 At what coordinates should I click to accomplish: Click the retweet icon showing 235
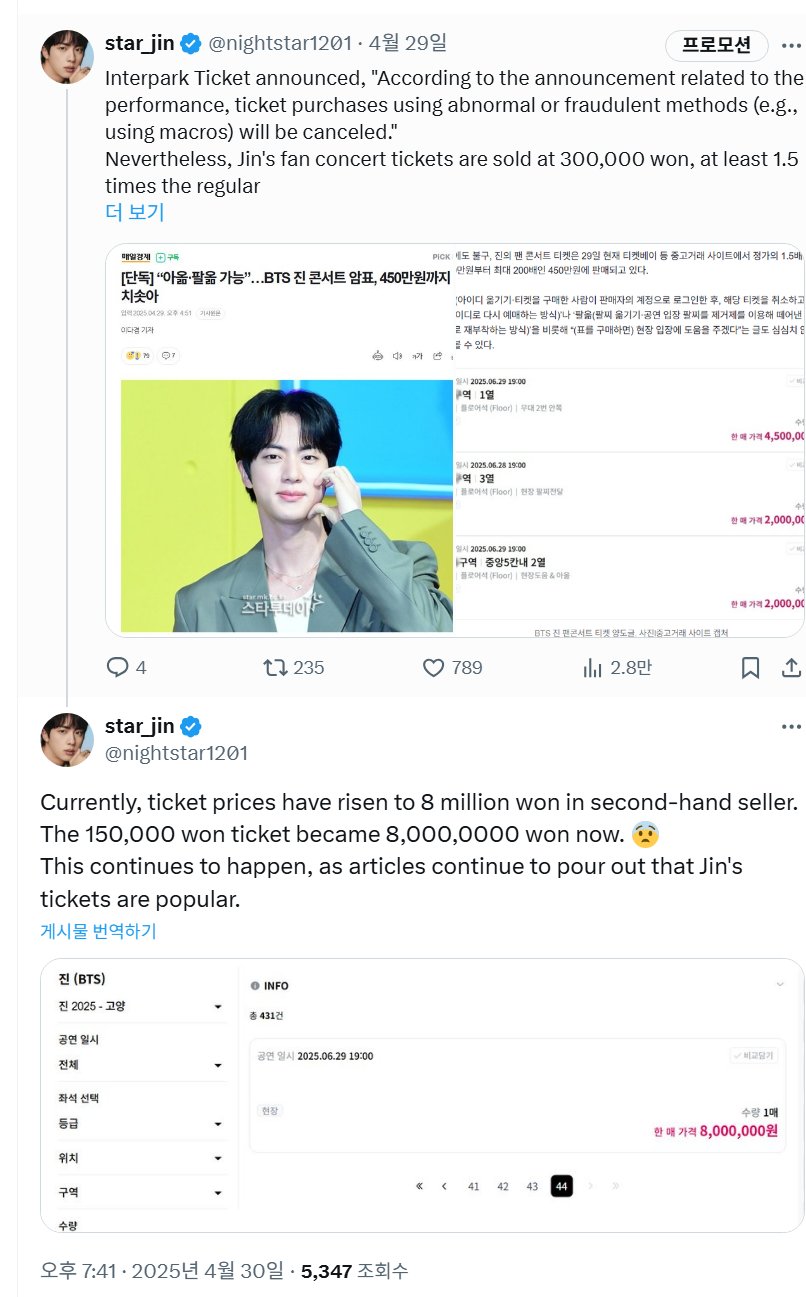tap(274, 667)
